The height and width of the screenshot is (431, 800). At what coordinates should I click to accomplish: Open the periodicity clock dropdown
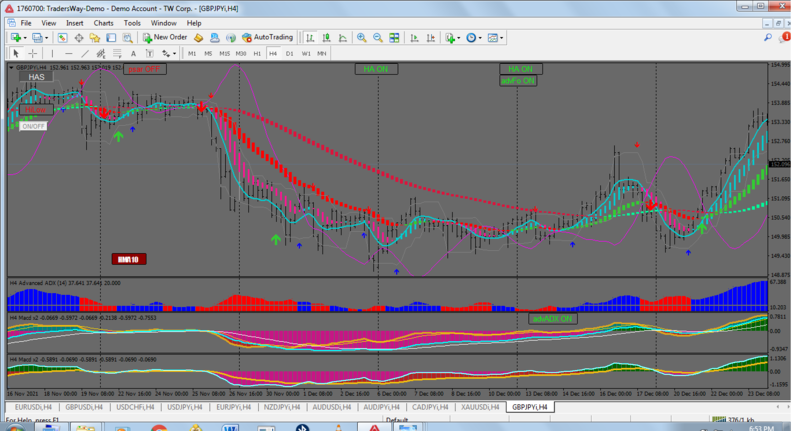(x=480, y=37)
